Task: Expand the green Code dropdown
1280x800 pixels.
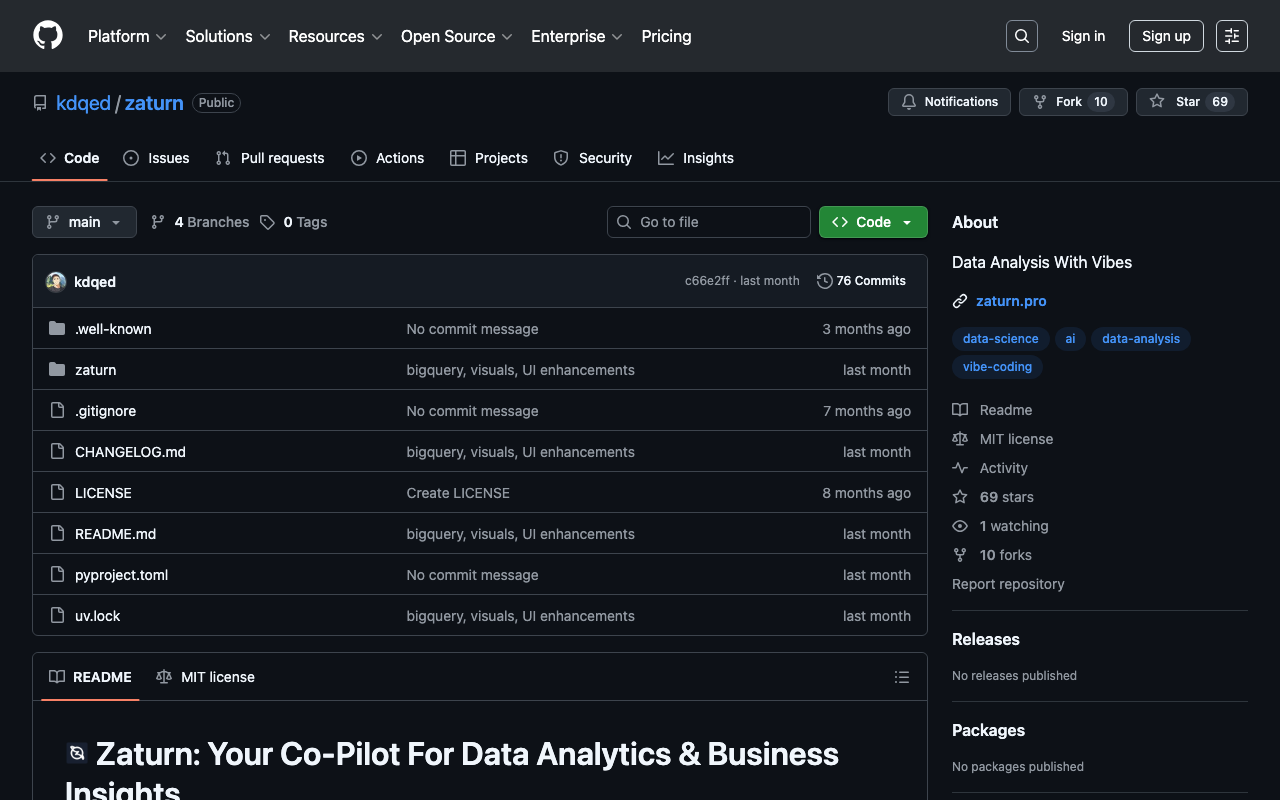Action: (x=872, y=222)
